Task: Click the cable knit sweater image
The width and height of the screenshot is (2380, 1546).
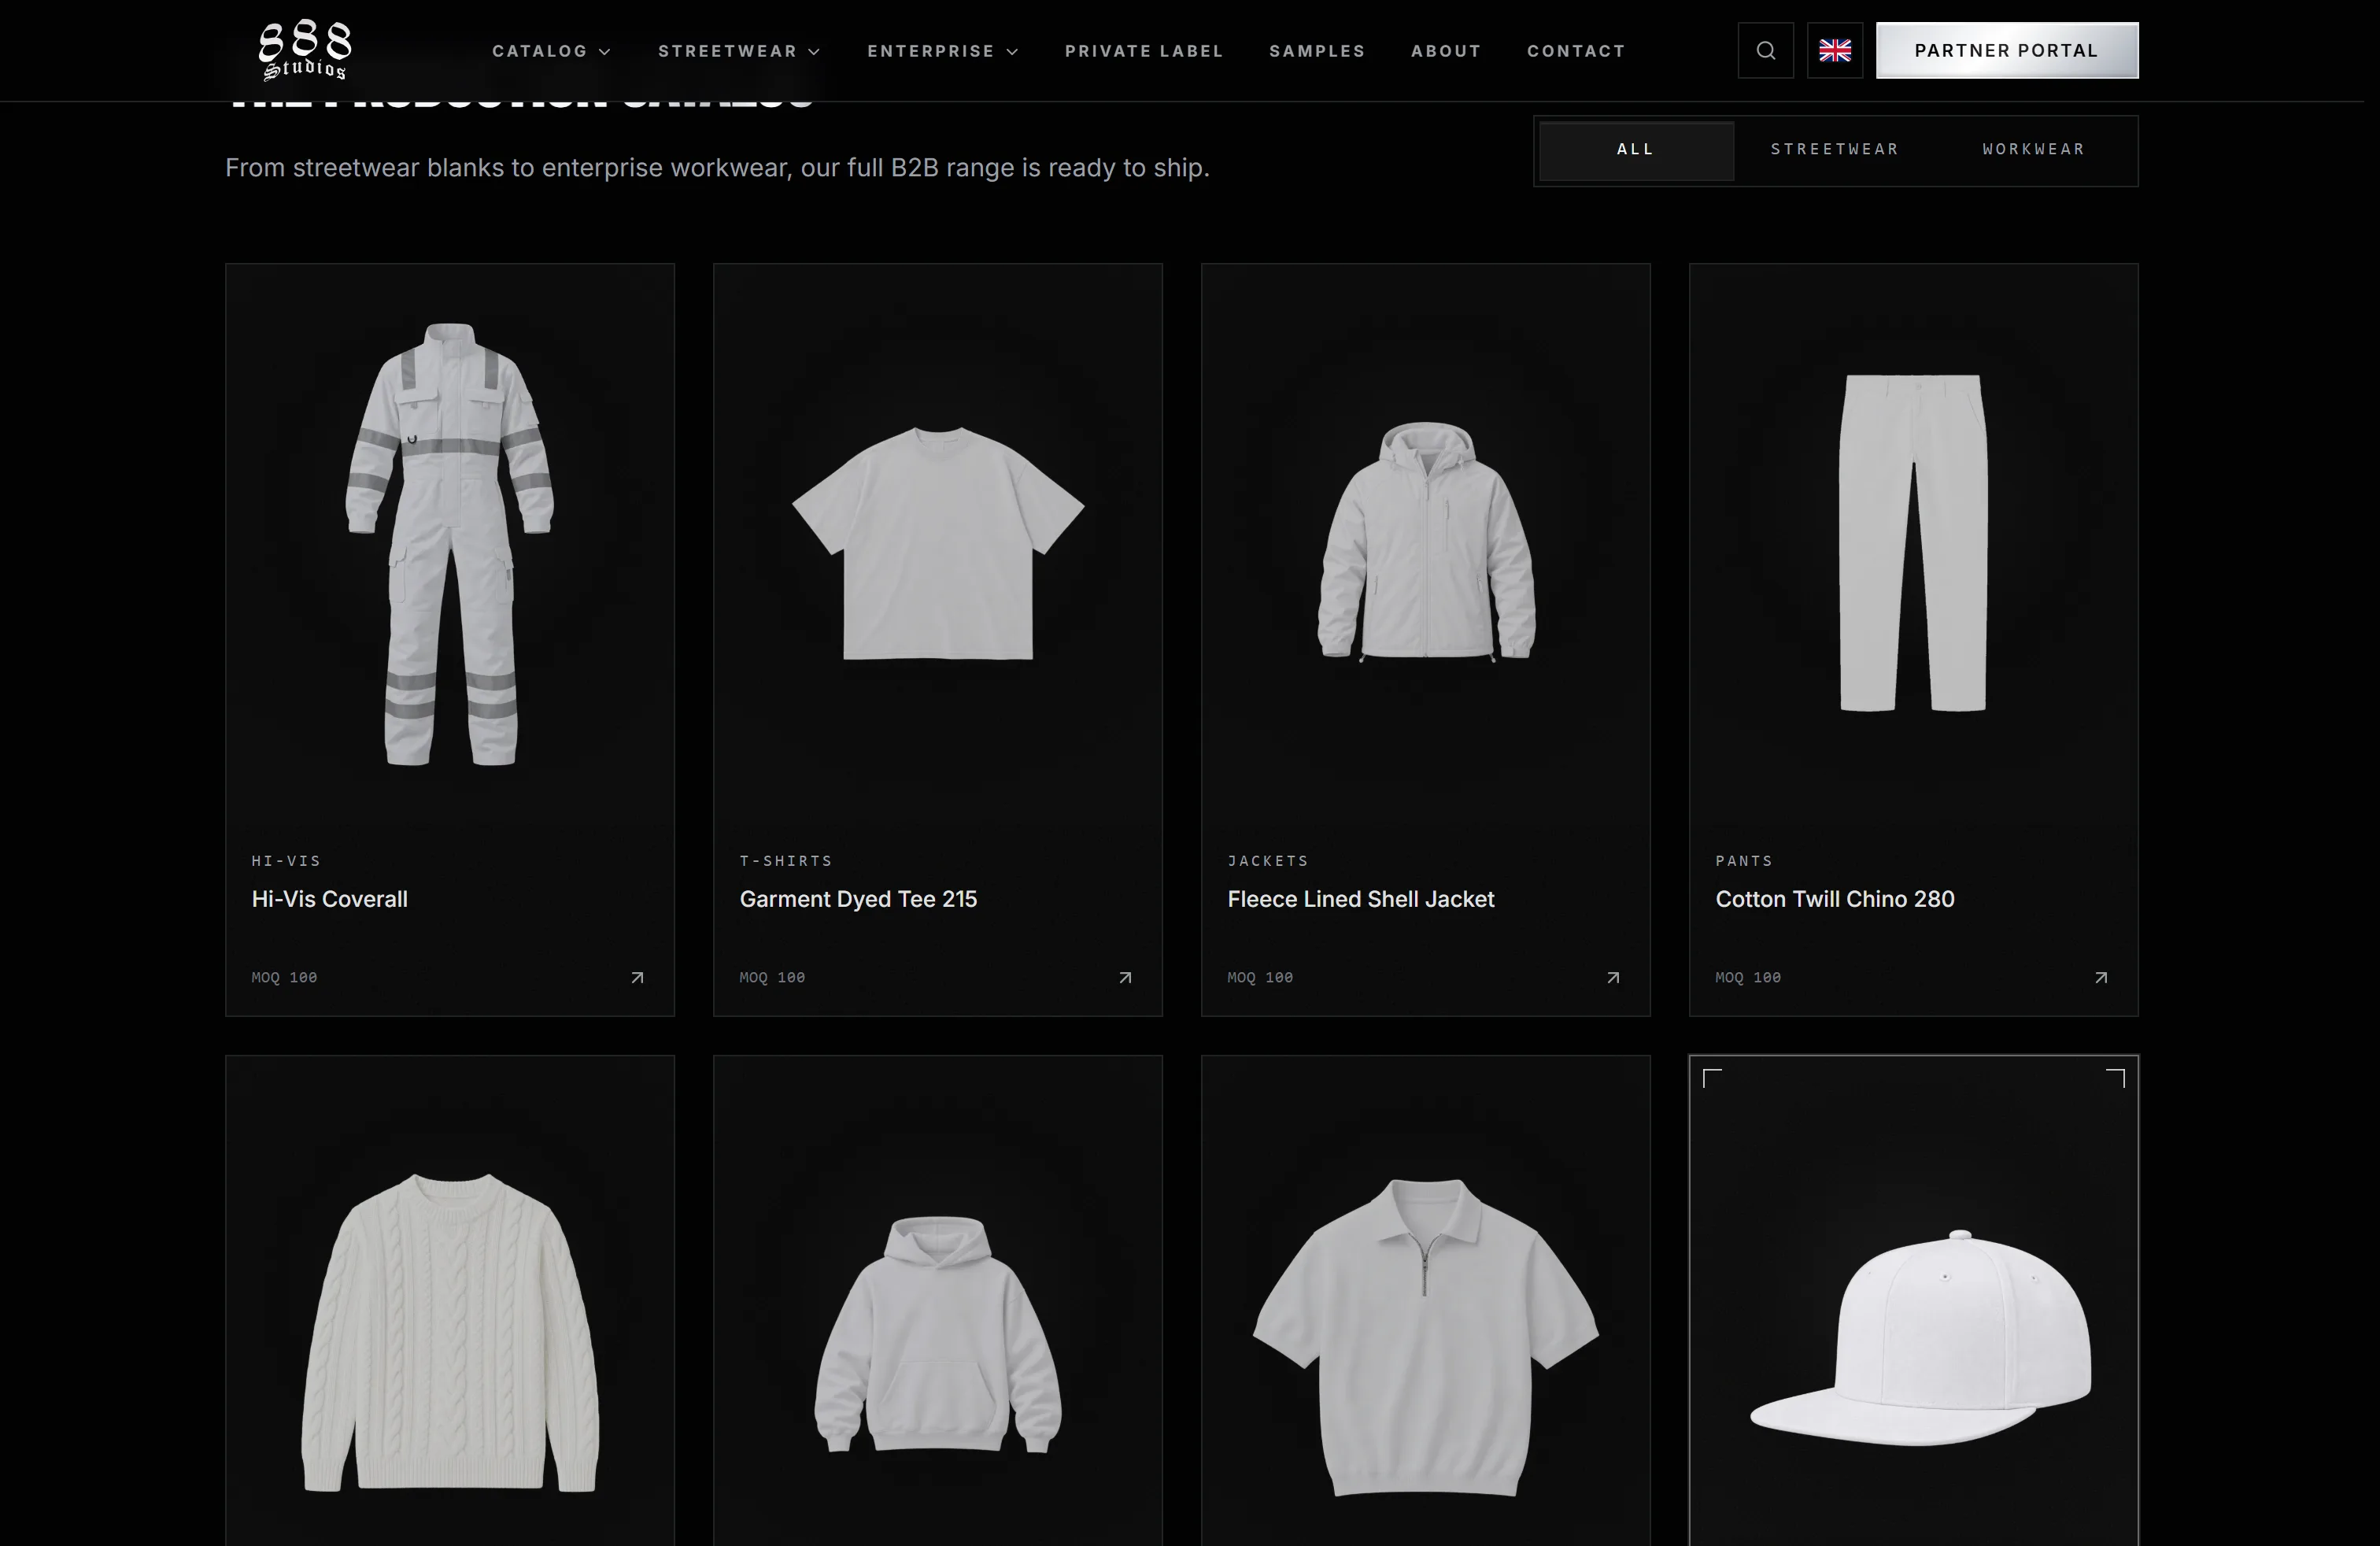Action: click(x=450, y=1332)
